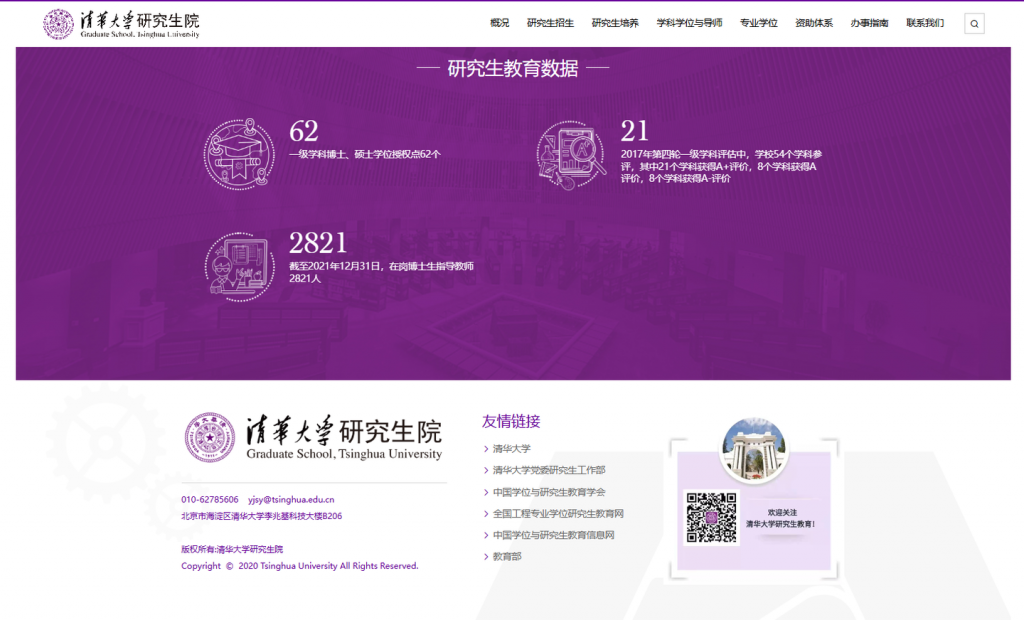Open the 研究生招生 menu
Viewport: 1024px width, 620px height.
tap(551, 23)
